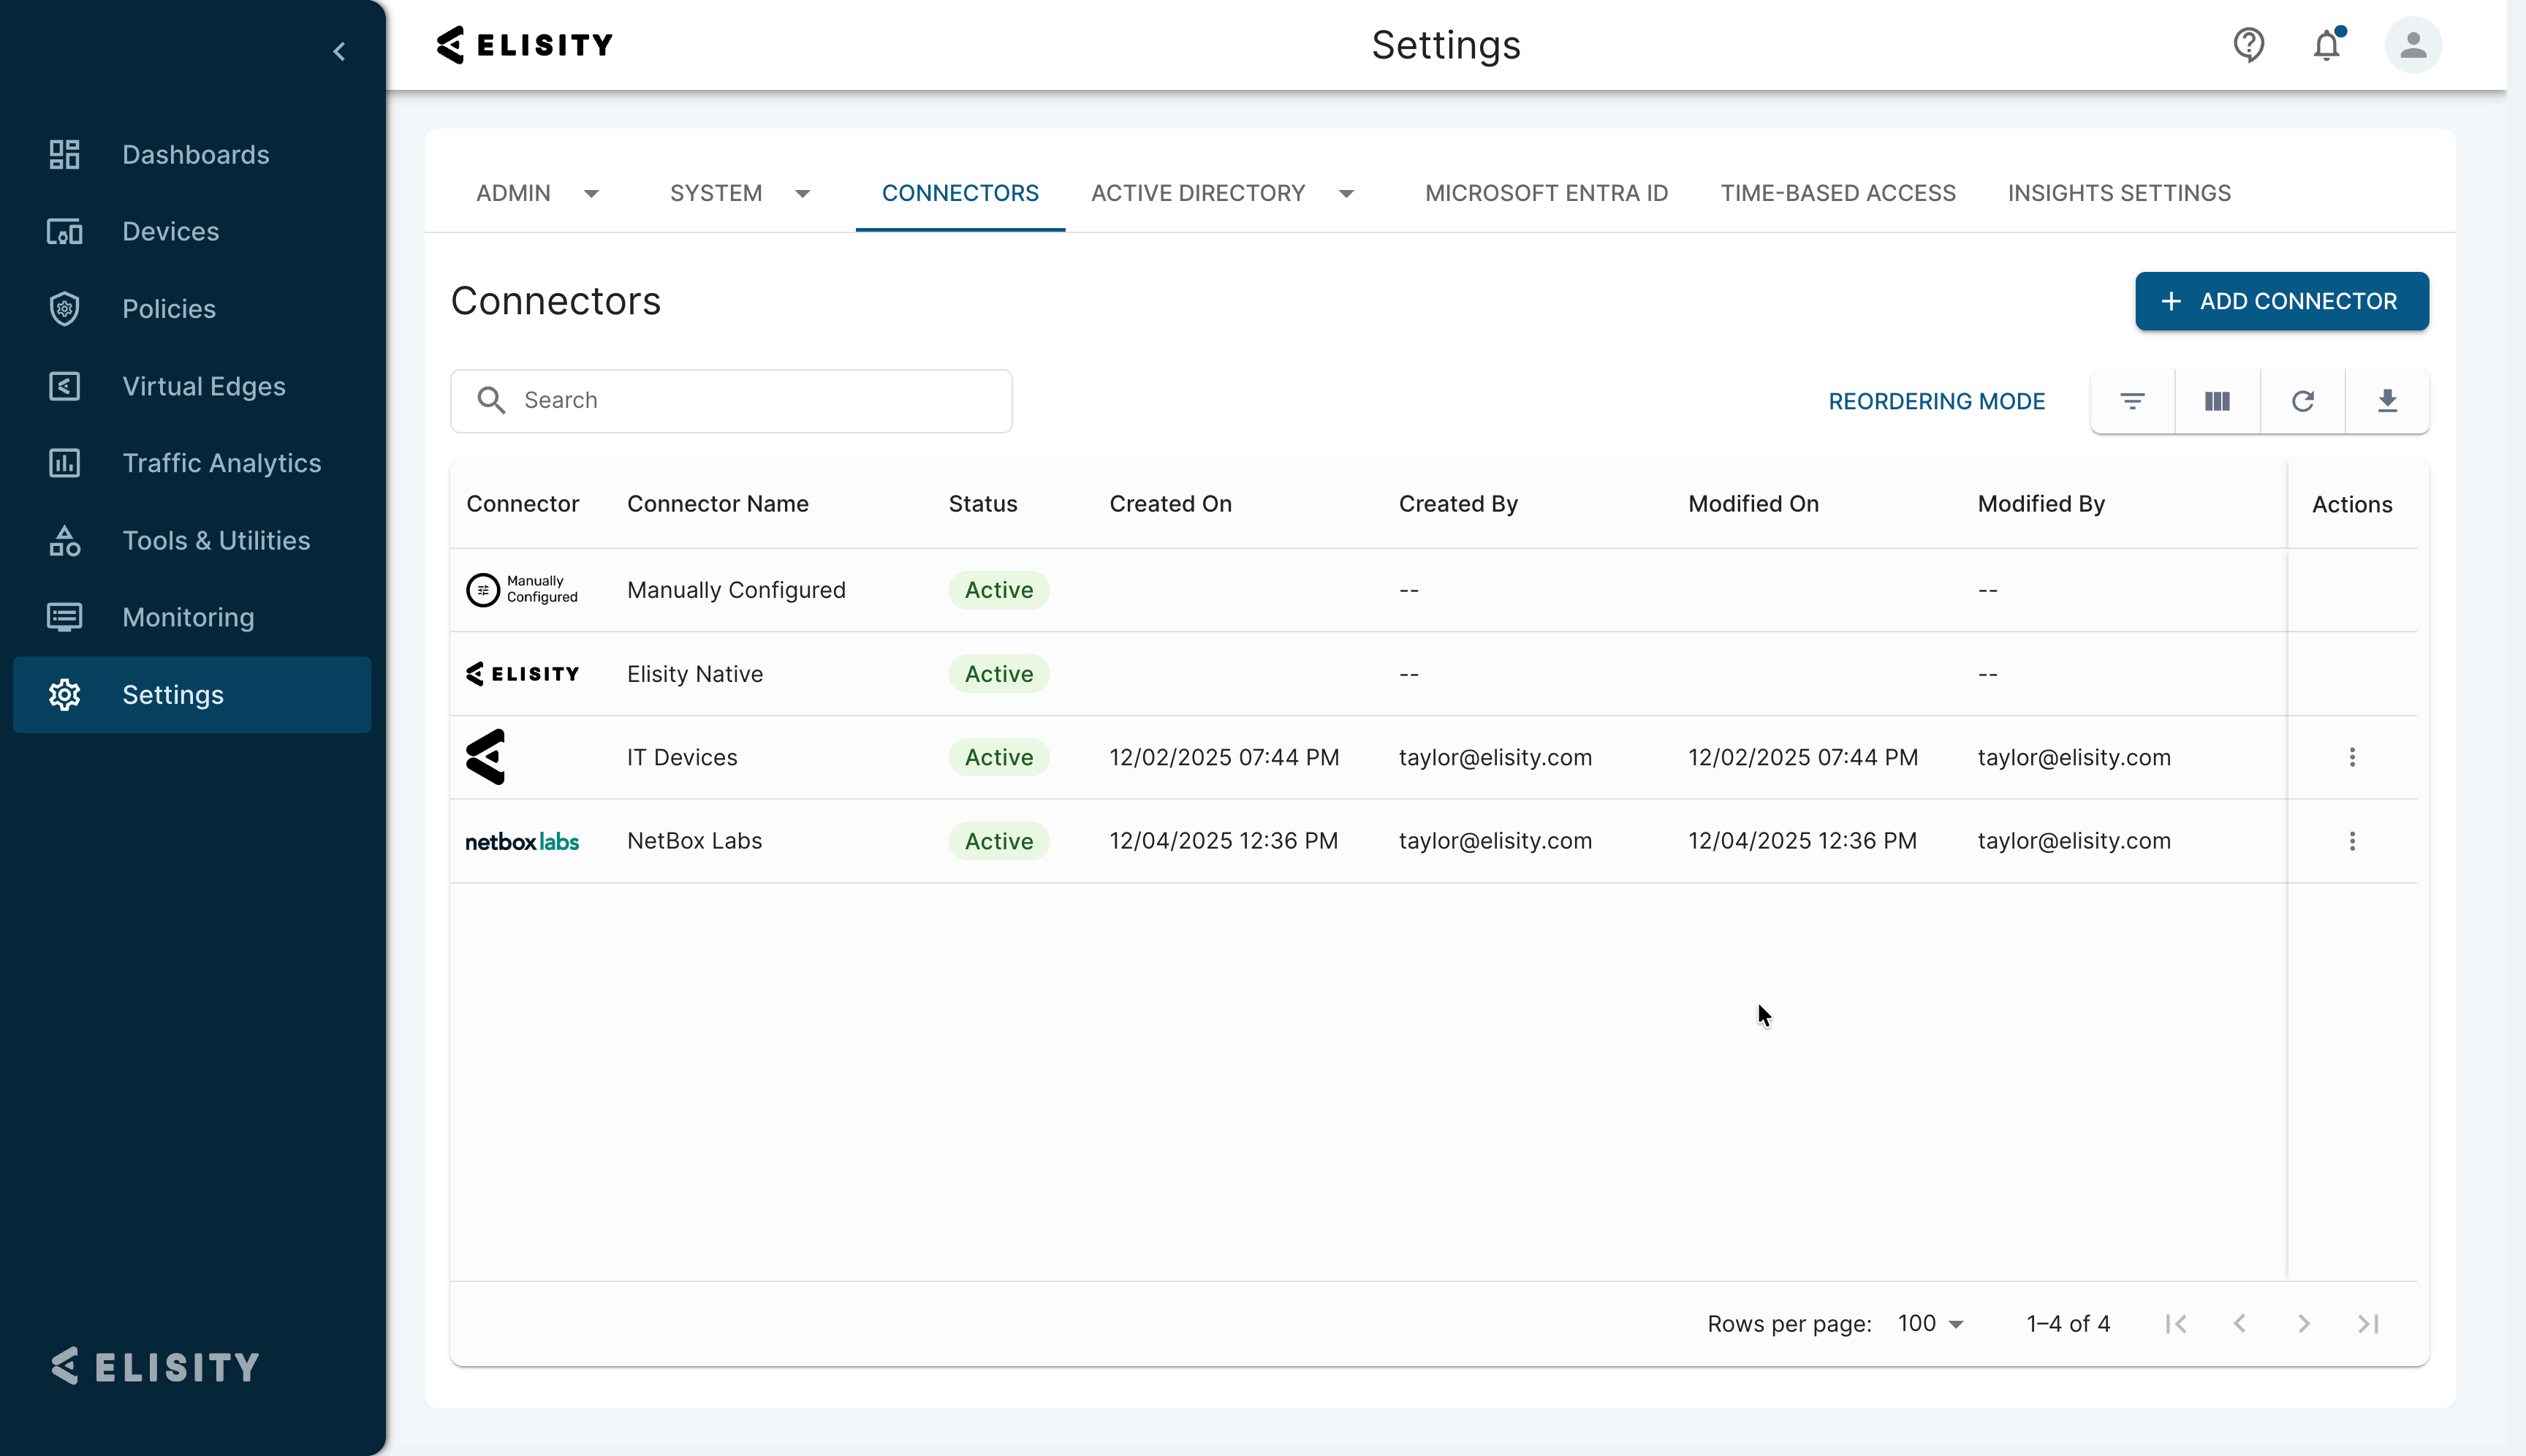Refresh the connectors table

pos(2302,401)
